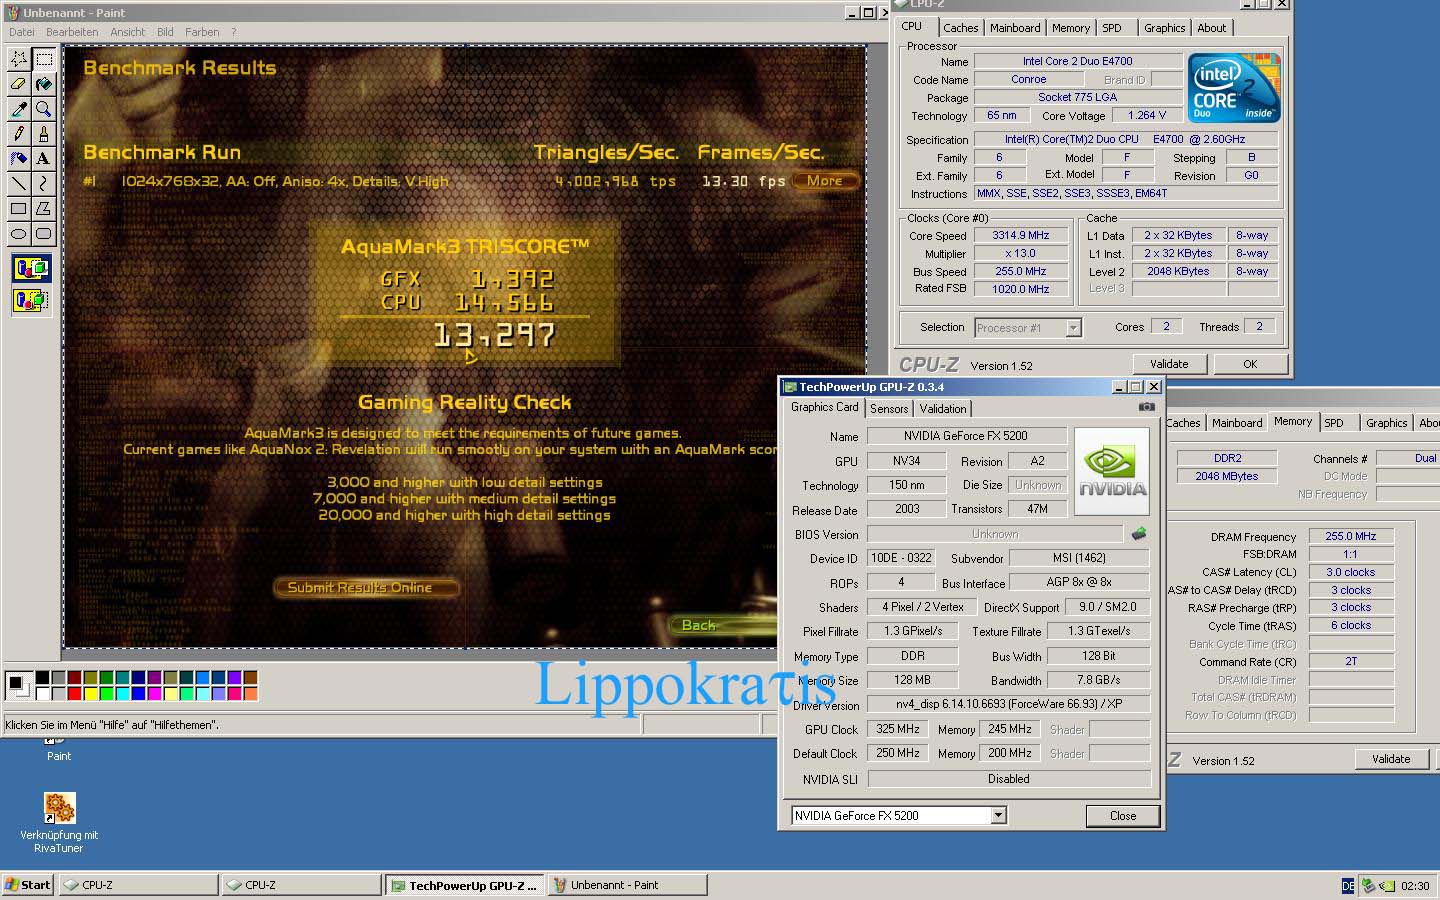The image size is (1440, 900).
Task: Open the GPU selector dropdown in GPU-Z
Action: pyautogui.click(x=998, y=816)
